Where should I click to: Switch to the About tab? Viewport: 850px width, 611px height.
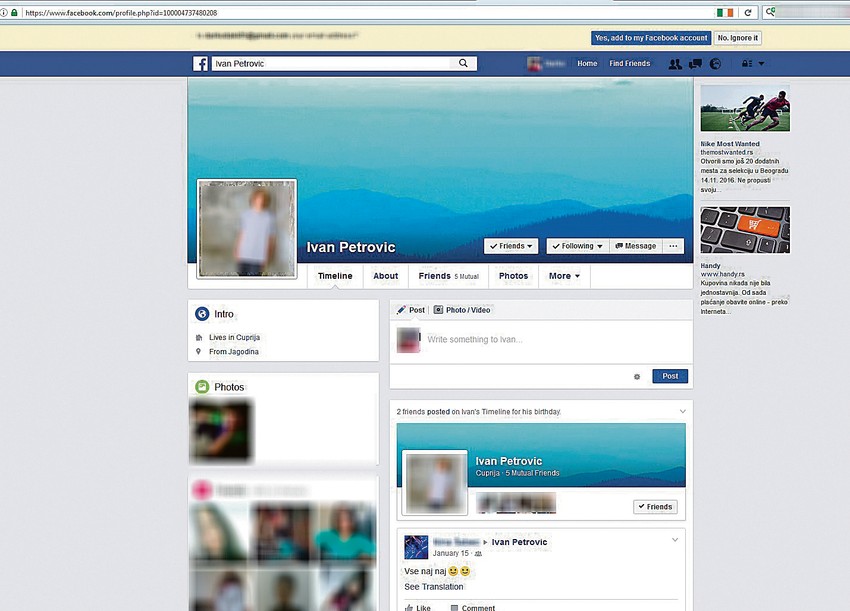tap(385, 275)
